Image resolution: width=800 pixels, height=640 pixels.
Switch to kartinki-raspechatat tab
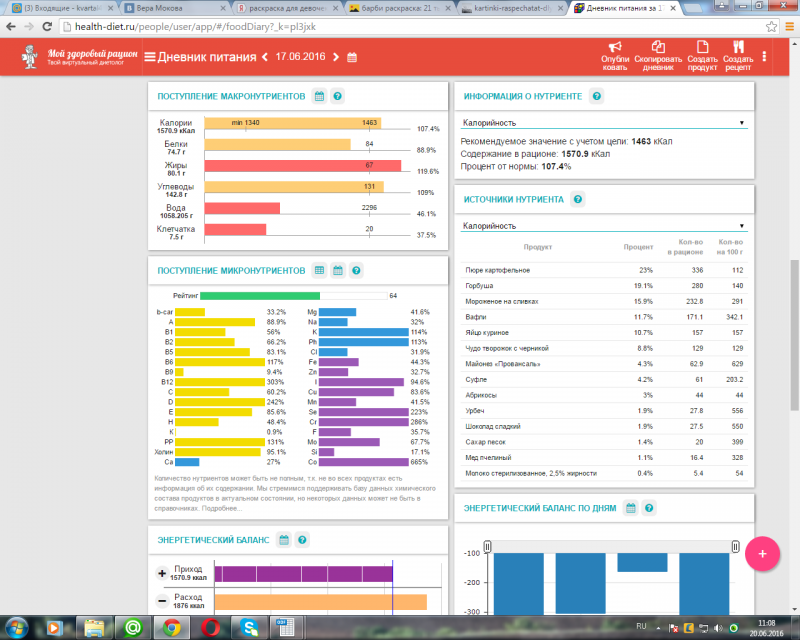point(513,8)
